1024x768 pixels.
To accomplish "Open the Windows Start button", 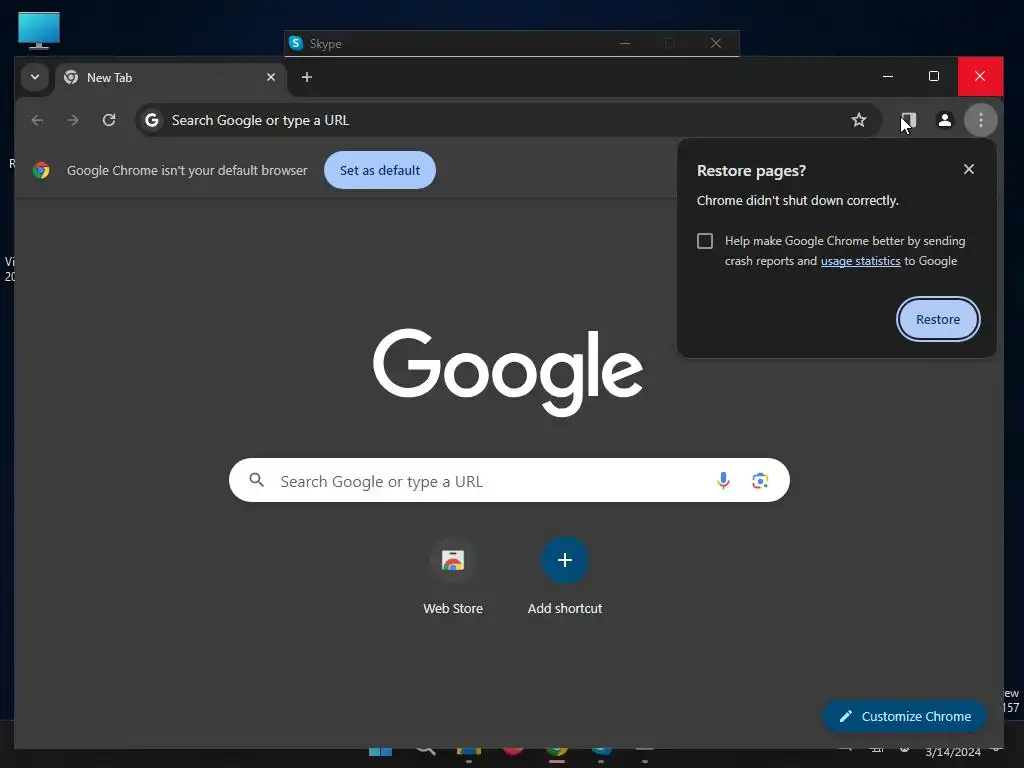I will [380, 752].
